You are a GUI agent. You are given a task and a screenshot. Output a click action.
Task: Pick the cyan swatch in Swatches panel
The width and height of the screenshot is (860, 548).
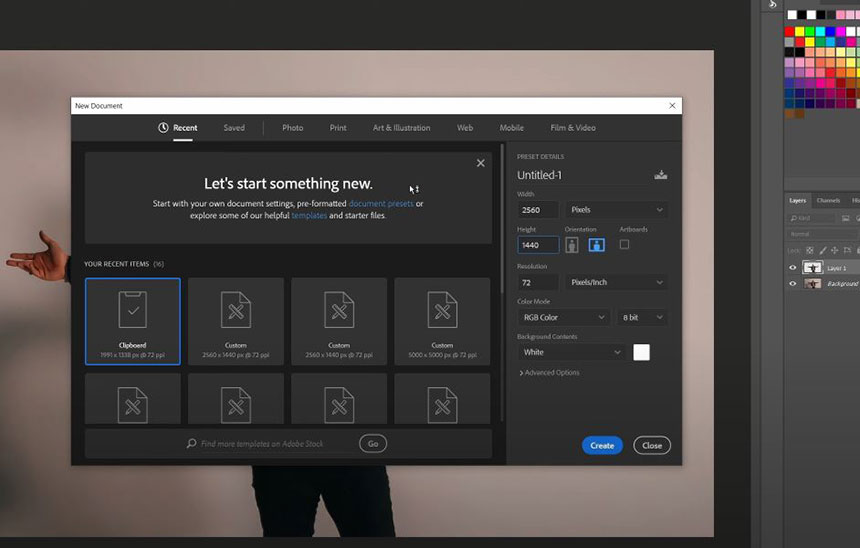(x=821, y=31)
